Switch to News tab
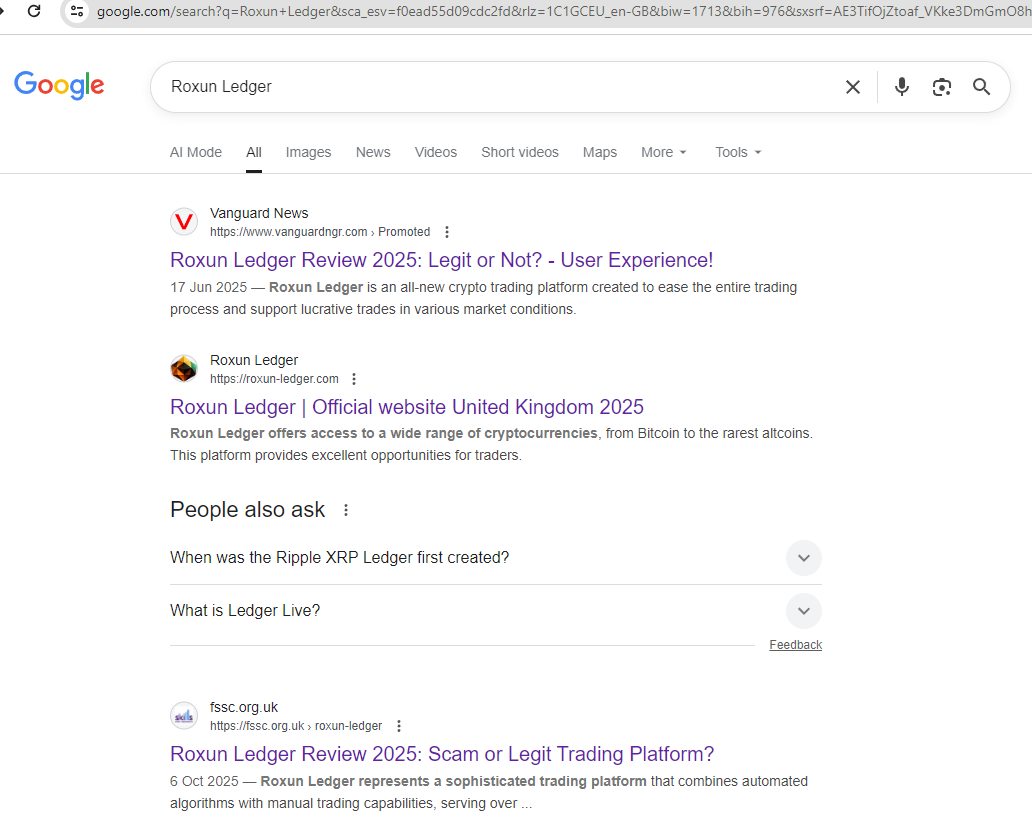The height and width of the screenshot is (837, 1032). click(x=373, y=152)
